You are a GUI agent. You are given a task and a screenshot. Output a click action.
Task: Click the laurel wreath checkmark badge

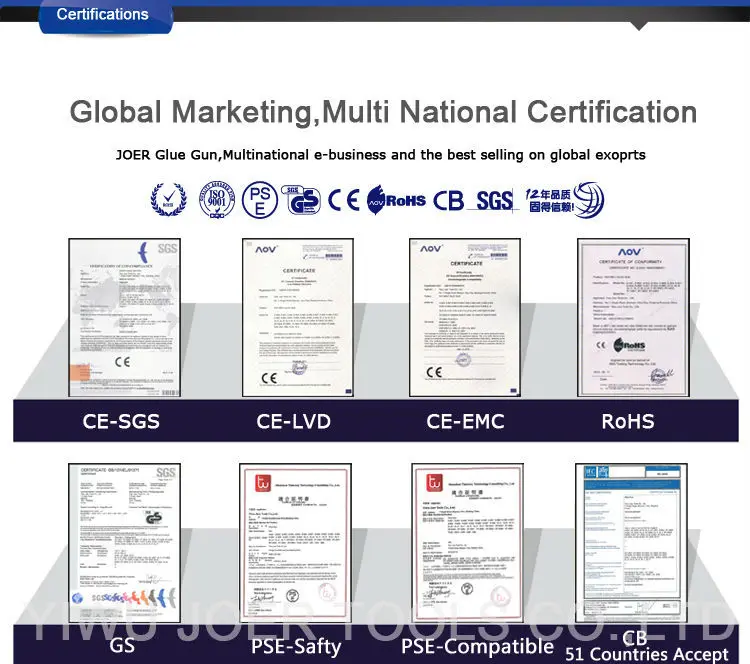[x=169, y=199]
